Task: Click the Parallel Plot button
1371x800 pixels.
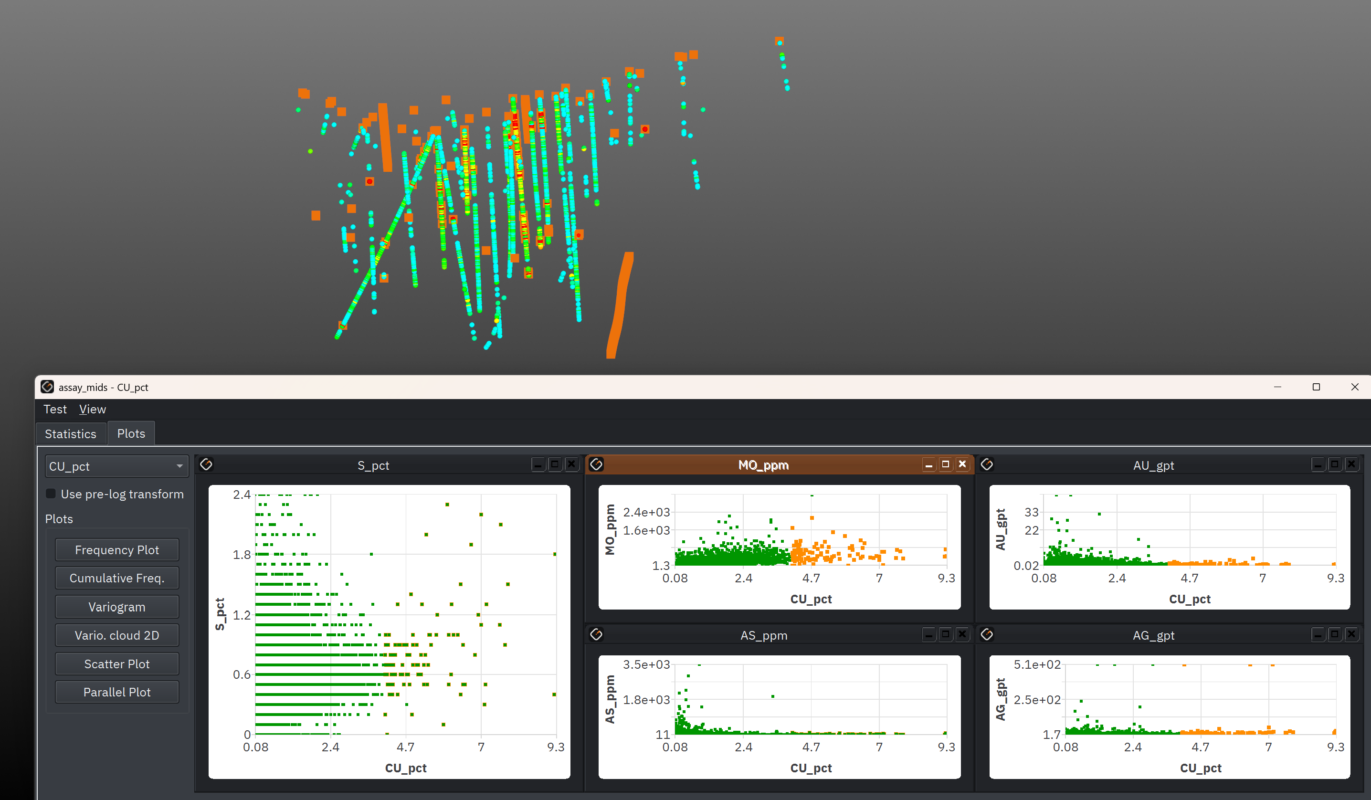Action: point(117,692)
